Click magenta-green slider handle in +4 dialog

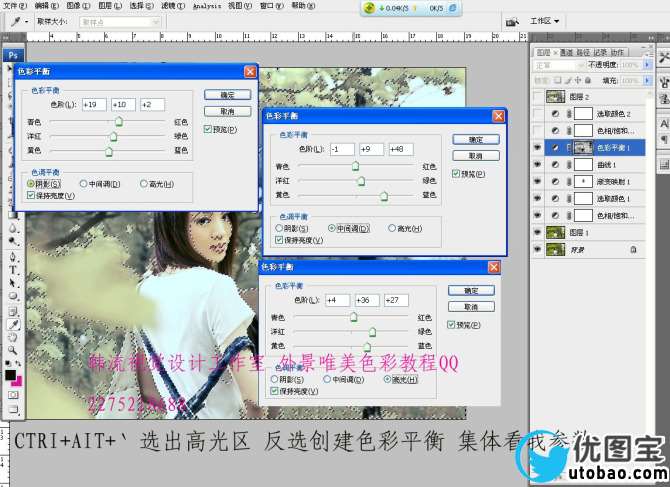click(x=372, y=332)
